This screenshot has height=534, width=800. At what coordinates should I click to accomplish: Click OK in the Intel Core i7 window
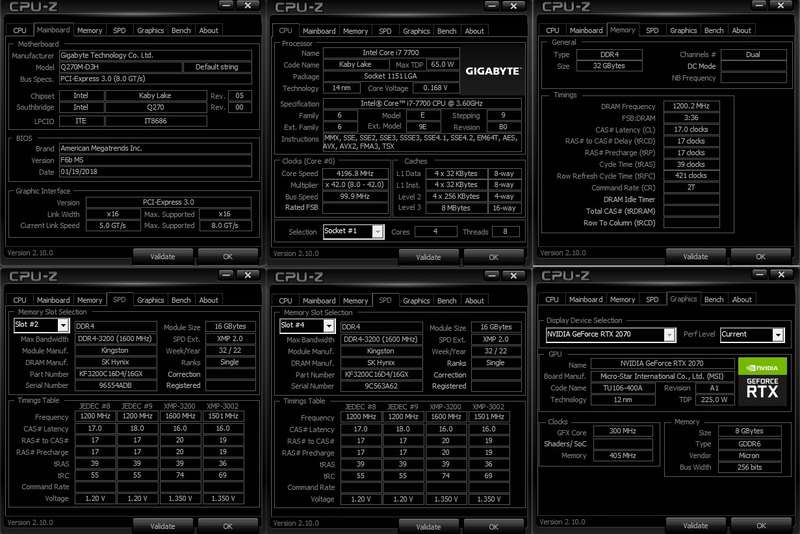click(493, 257)
